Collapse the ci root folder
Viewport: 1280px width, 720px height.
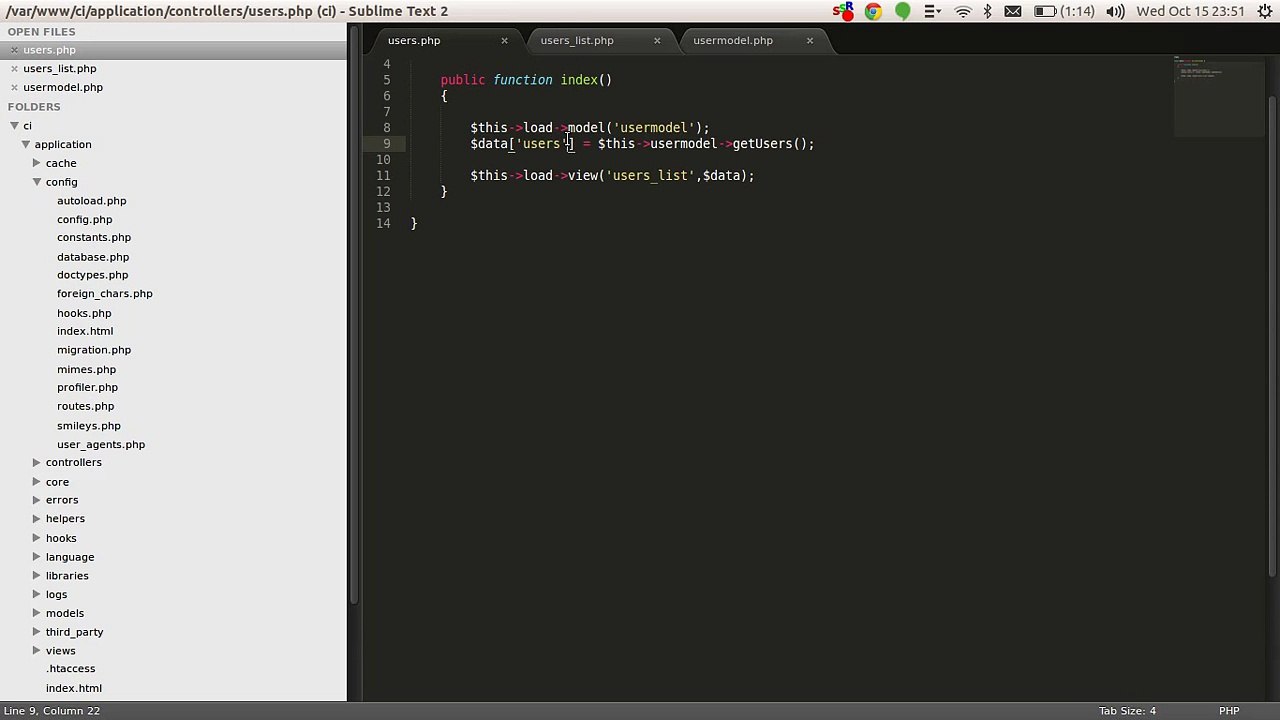(14, 126)
